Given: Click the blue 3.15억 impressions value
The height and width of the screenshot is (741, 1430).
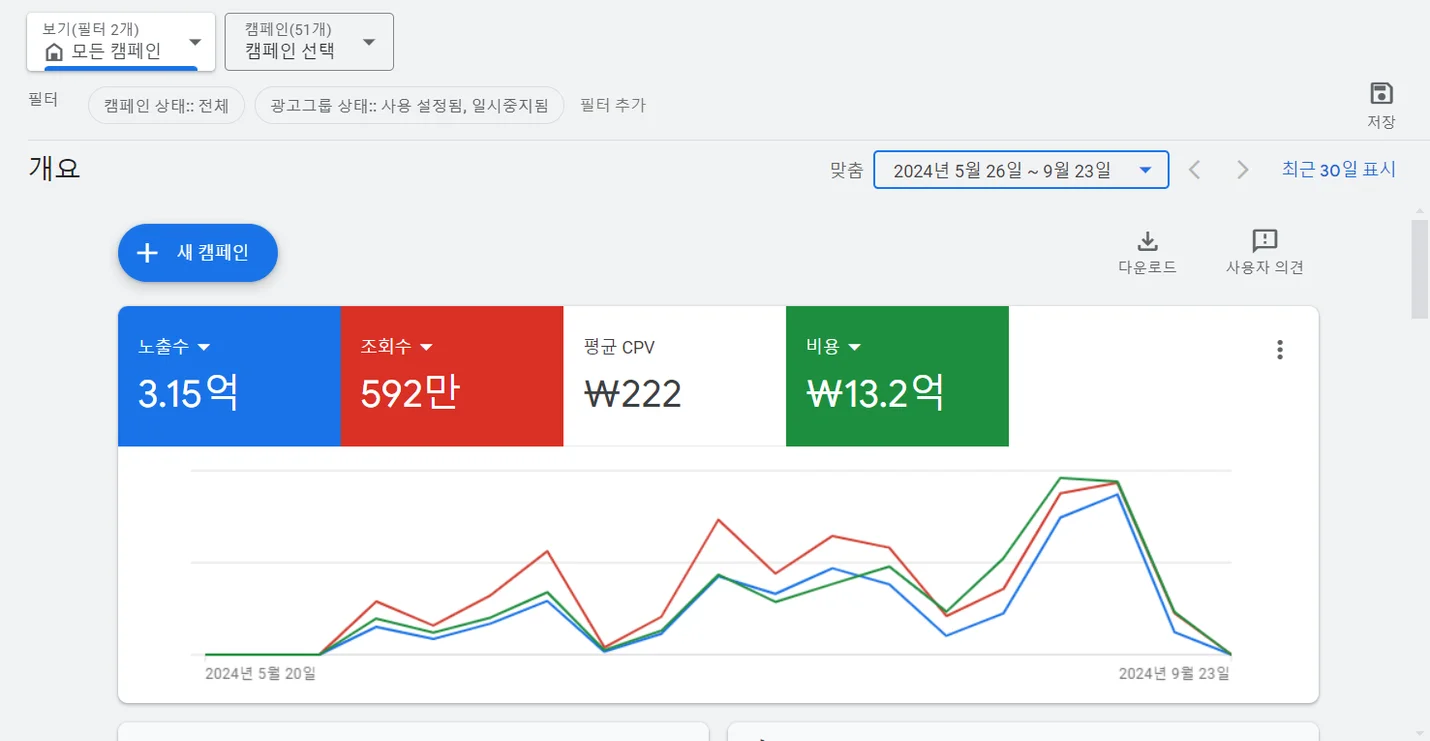Looking at the screenshot, I should [x=188, y=394].
